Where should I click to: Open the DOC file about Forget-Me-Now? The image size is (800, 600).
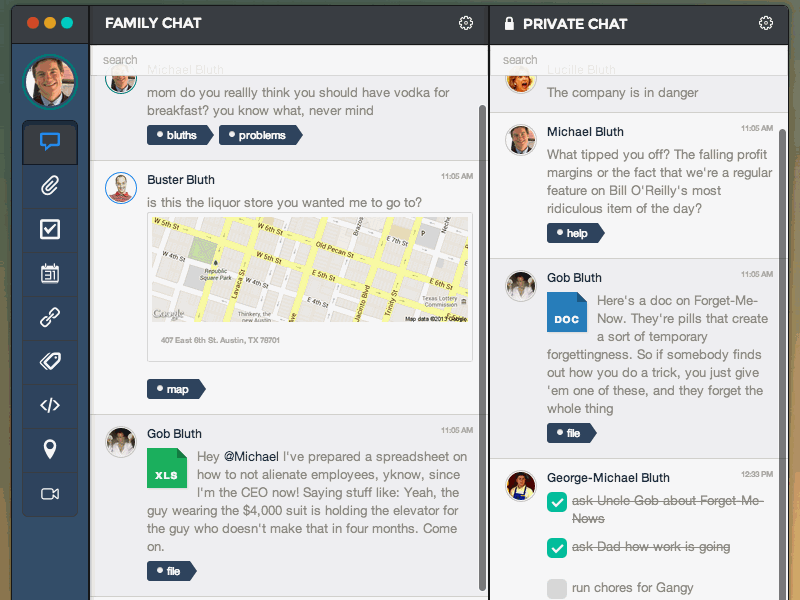click(x=567, y=312)
